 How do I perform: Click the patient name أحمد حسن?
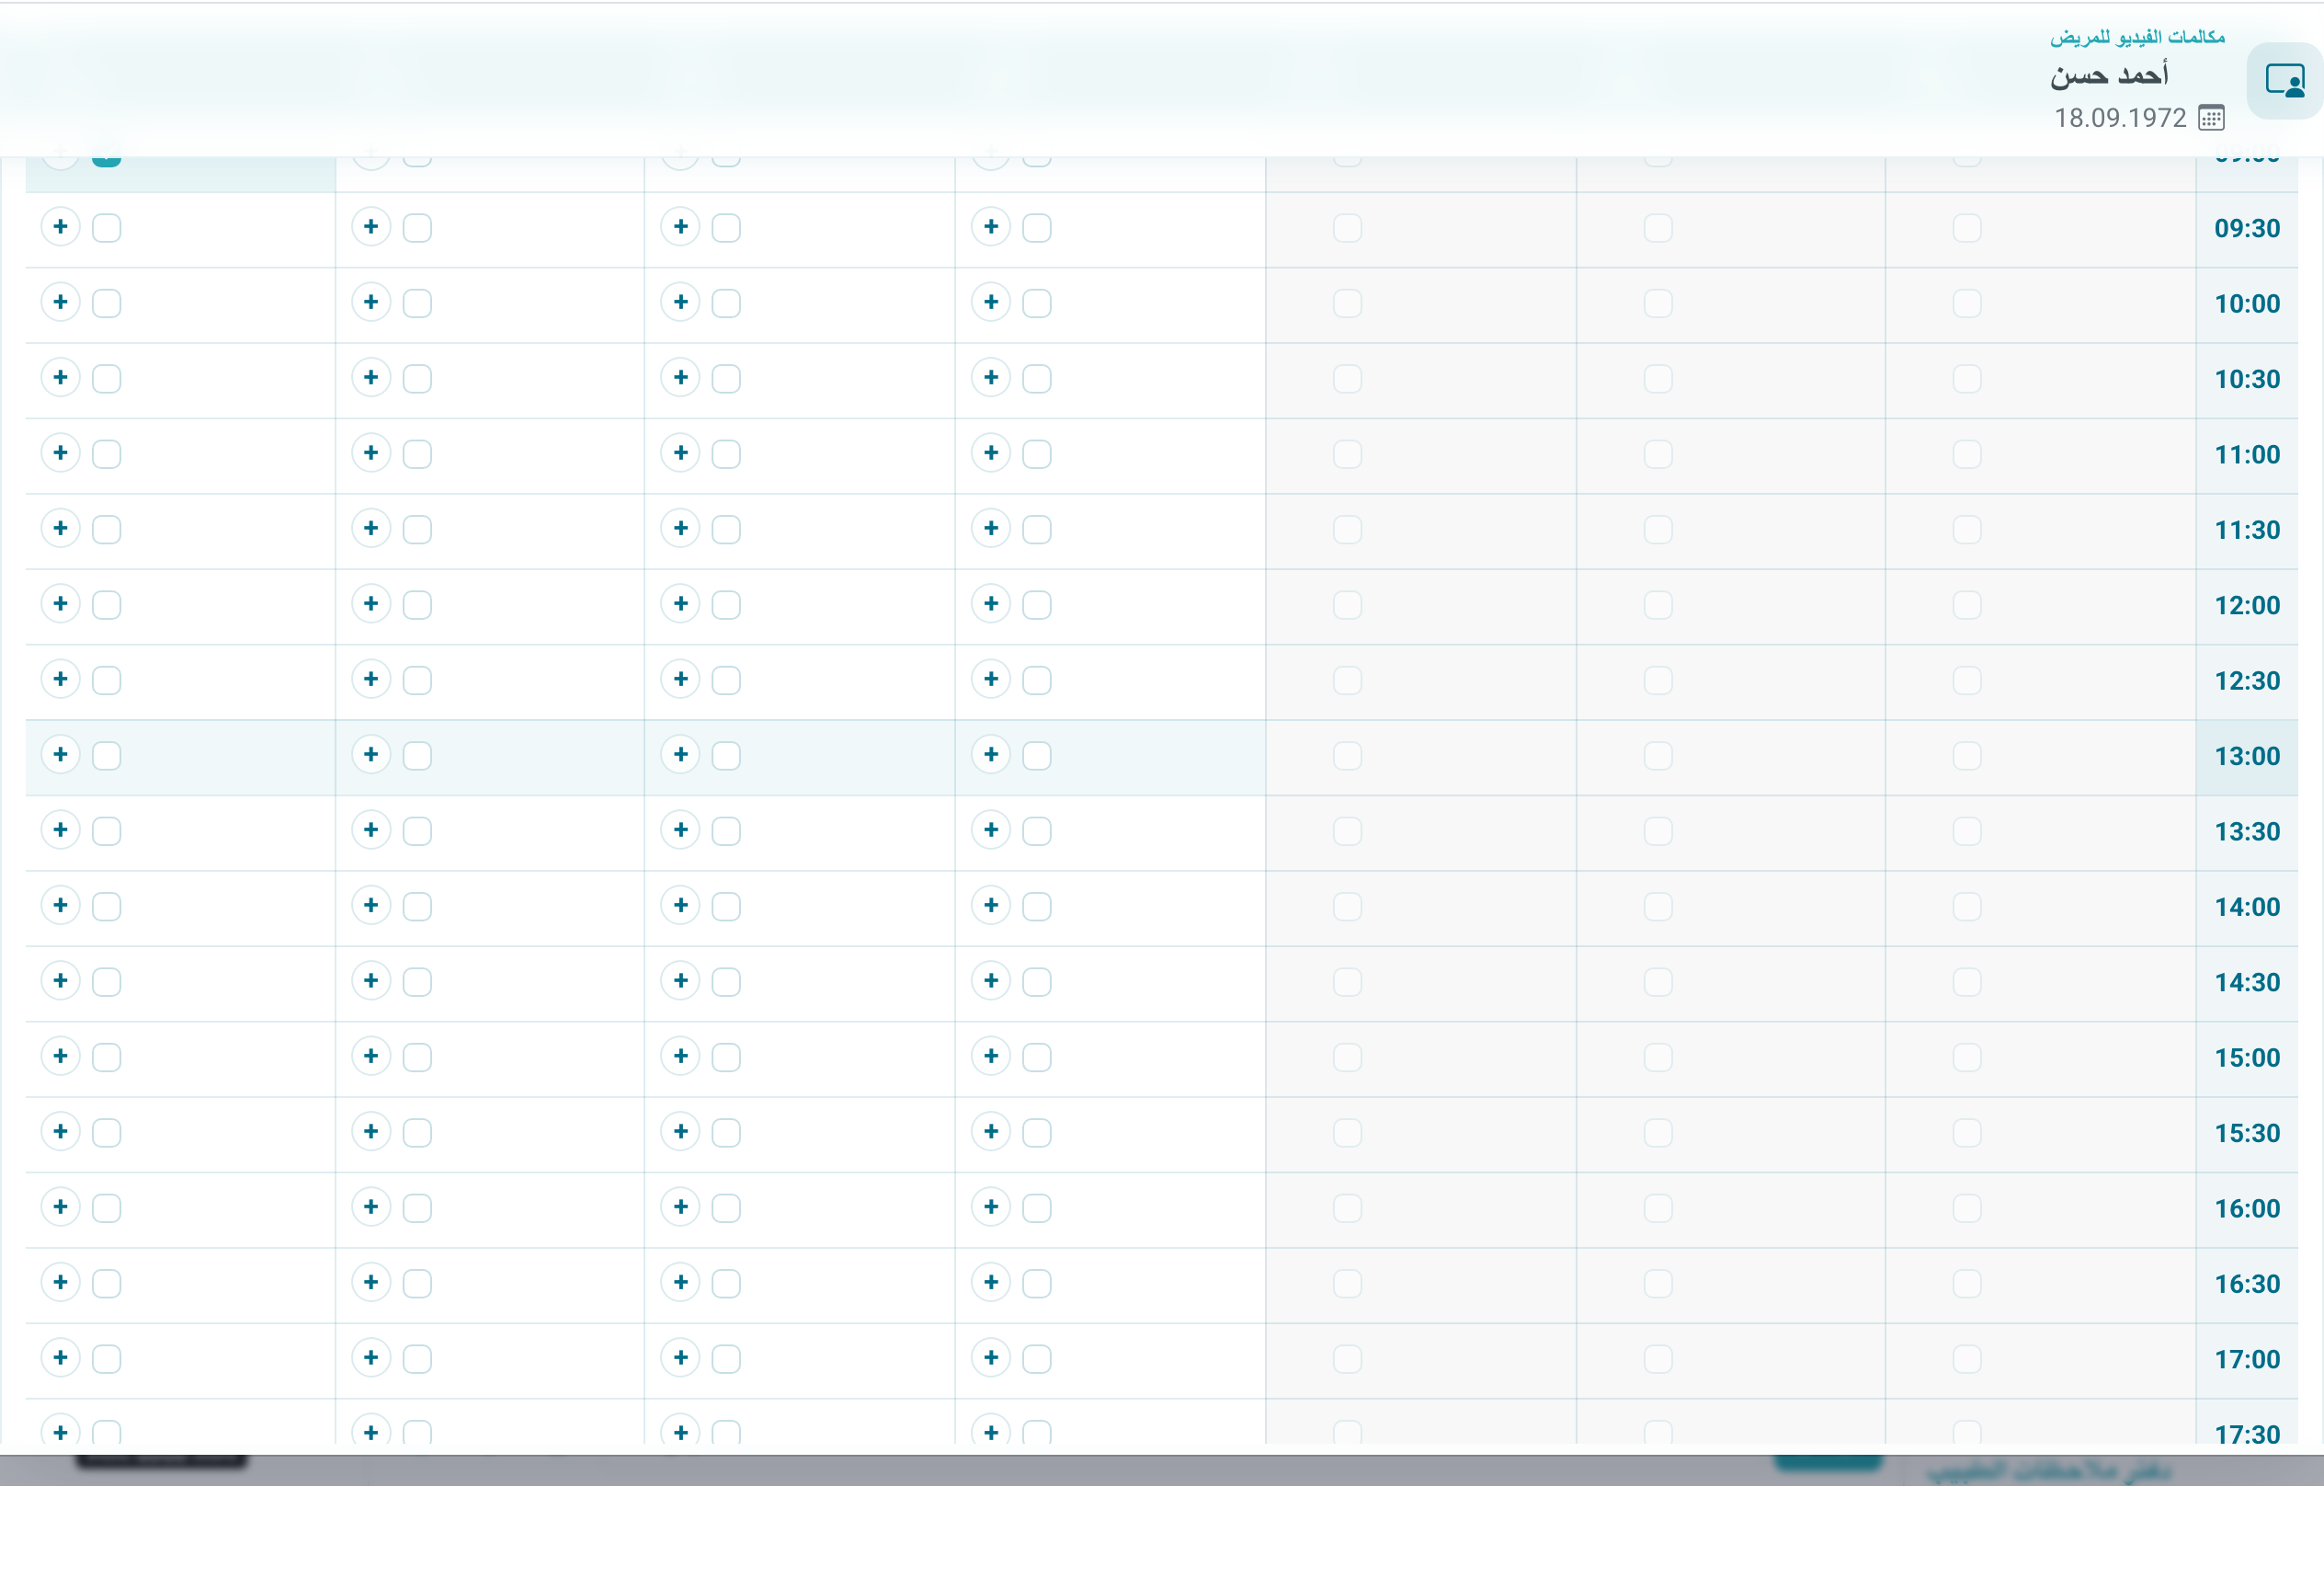pyautogui.click(x=2109, y=75)
